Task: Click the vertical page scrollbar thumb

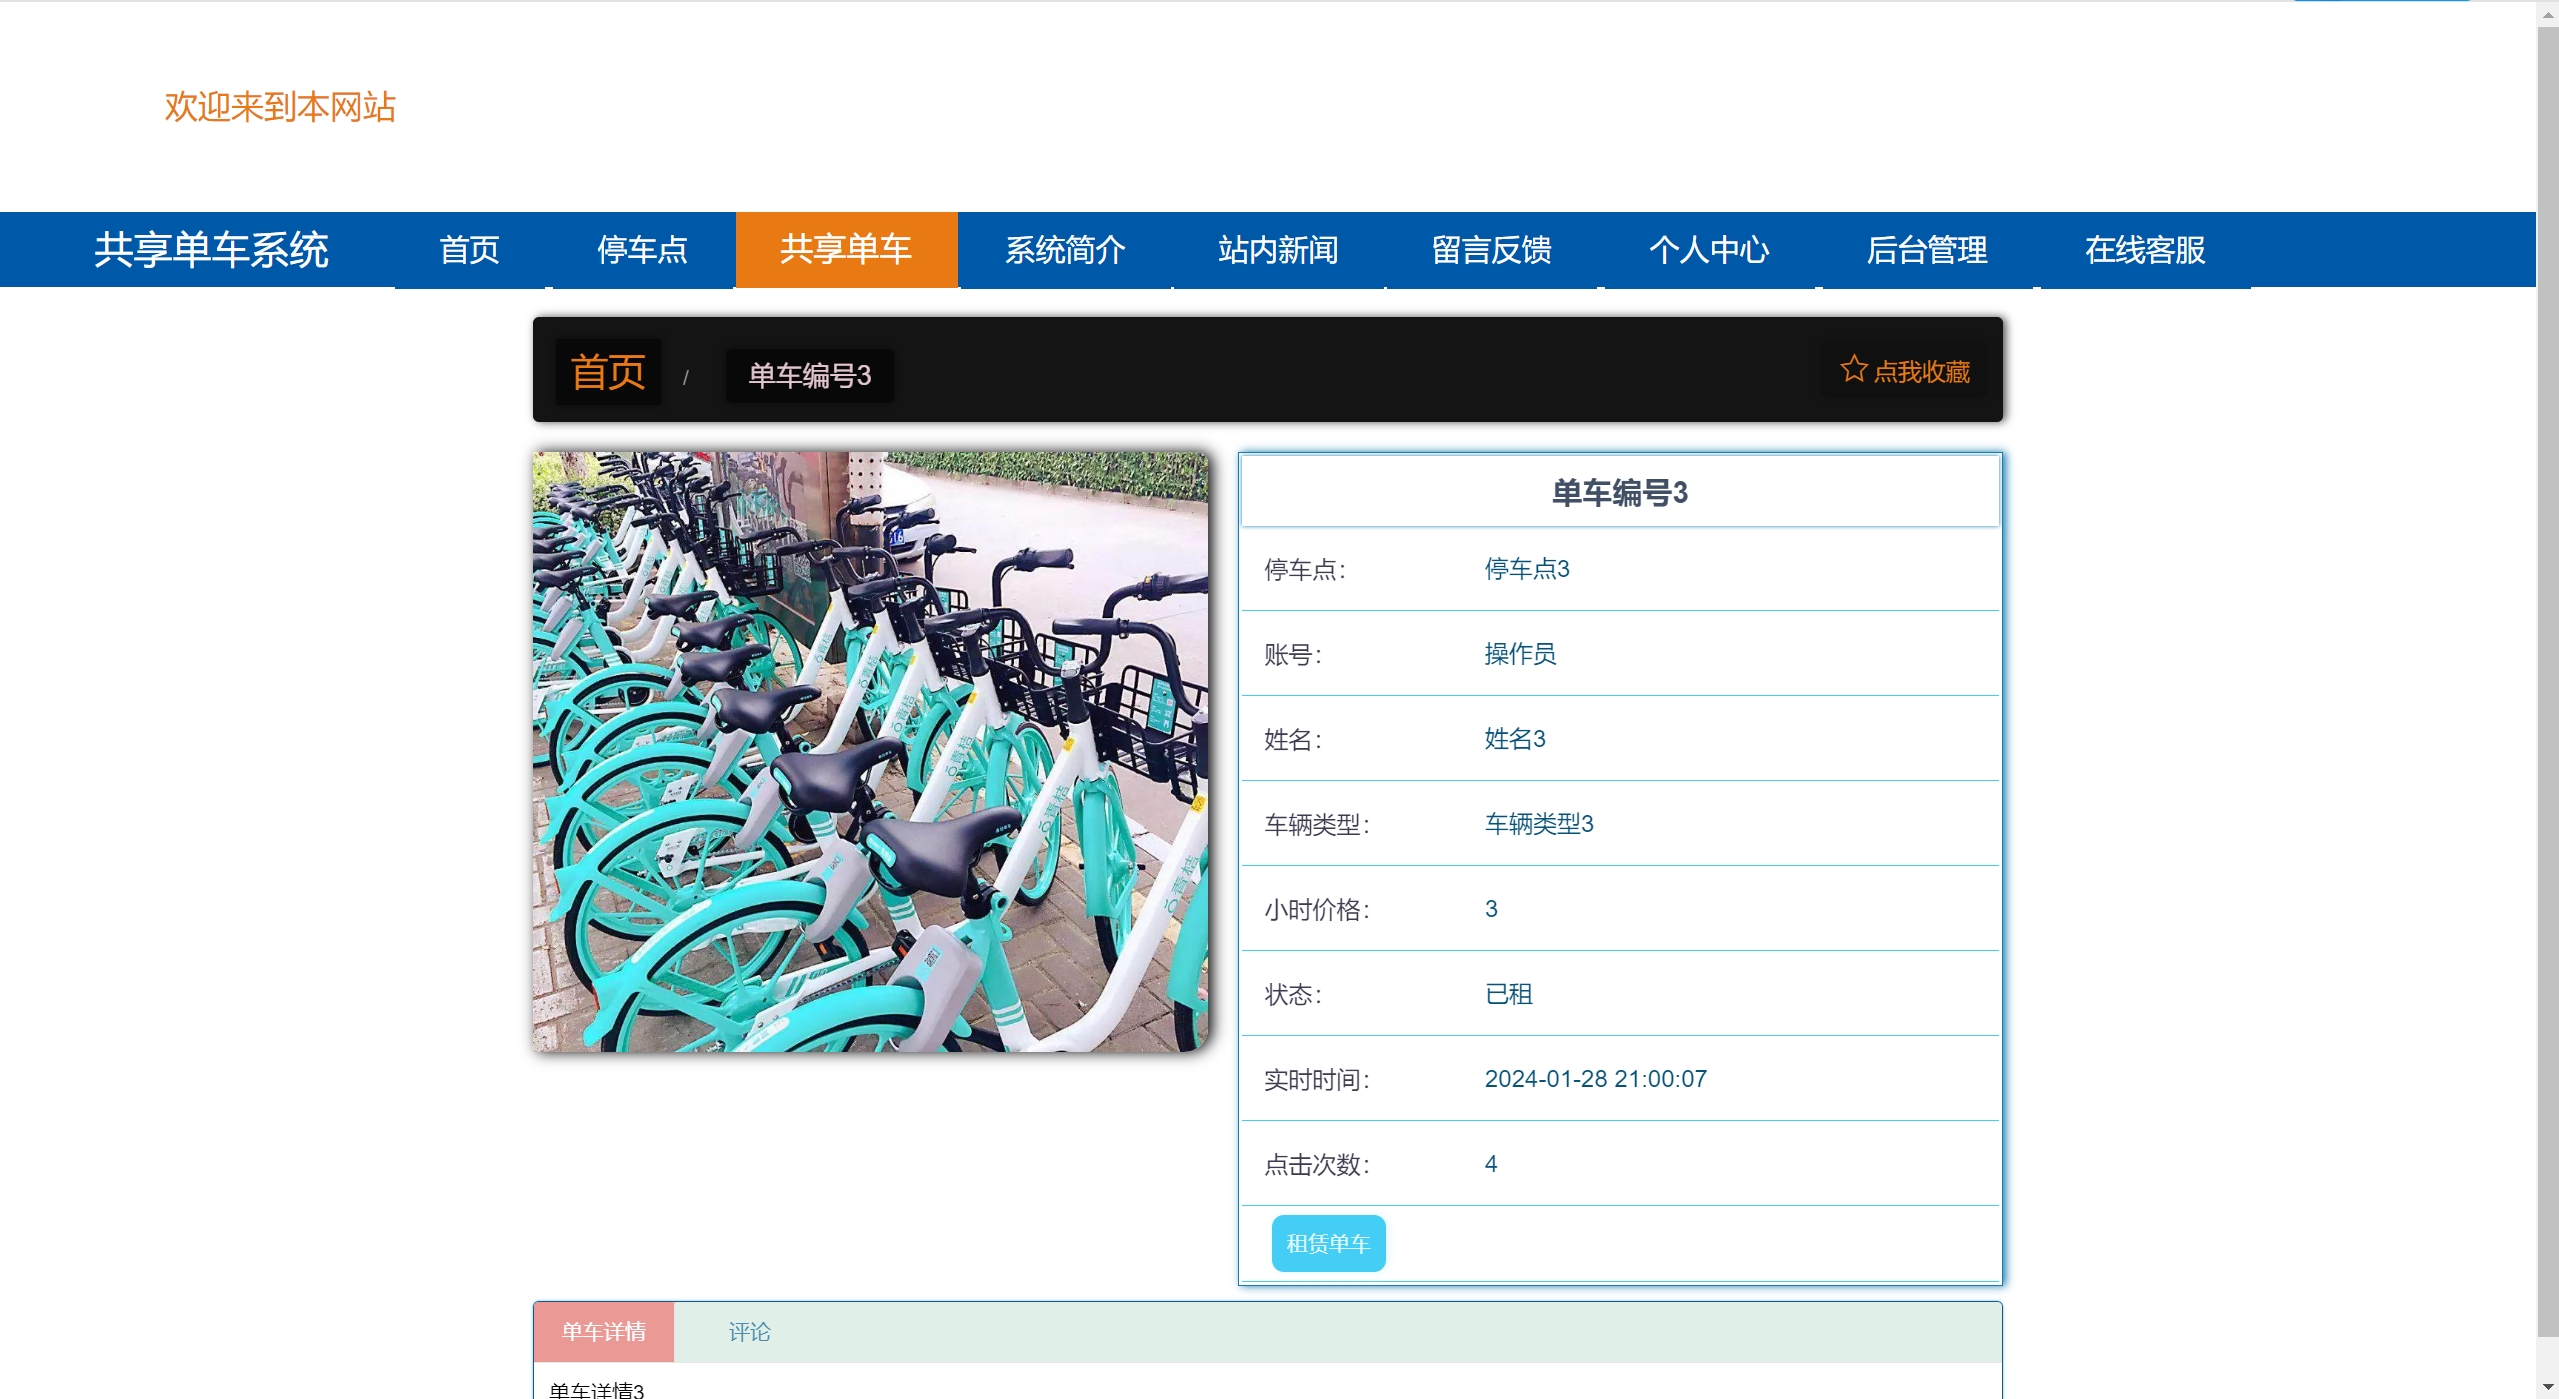Action: pyautogui.click(x=2548, y=680)
